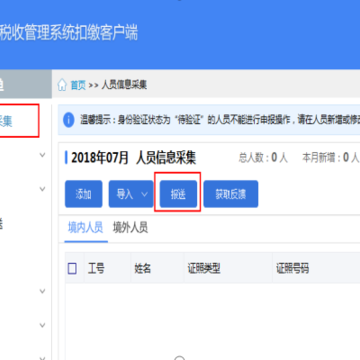The width and height of the screenshot is (360, 360).
Task: Click the 姓名 column header
Action: pyautogui.click(x=143, y=268)
